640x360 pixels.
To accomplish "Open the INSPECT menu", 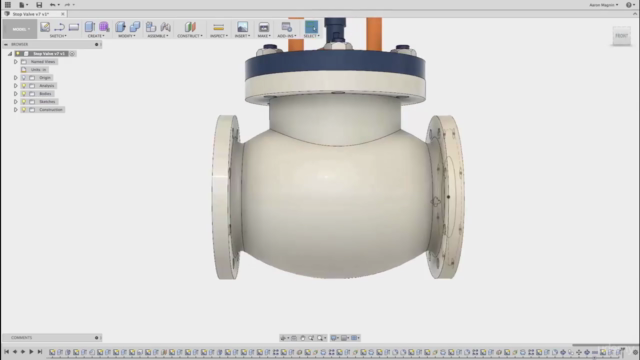I will point(219,36).
